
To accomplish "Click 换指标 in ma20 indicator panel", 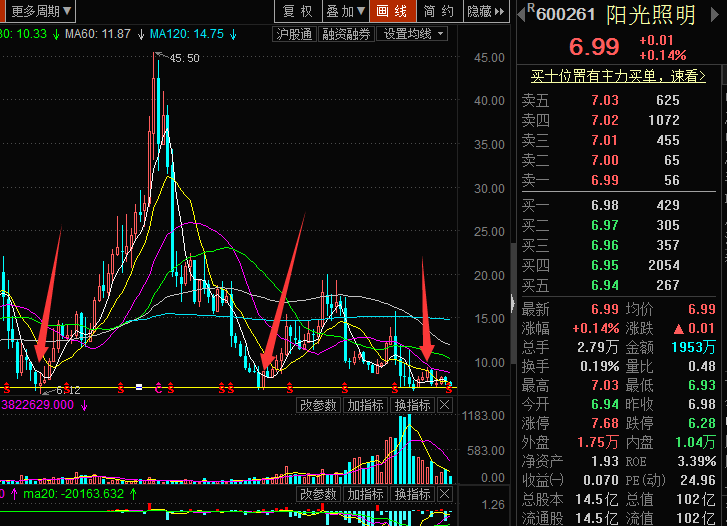I will click(x=413, y=494).
